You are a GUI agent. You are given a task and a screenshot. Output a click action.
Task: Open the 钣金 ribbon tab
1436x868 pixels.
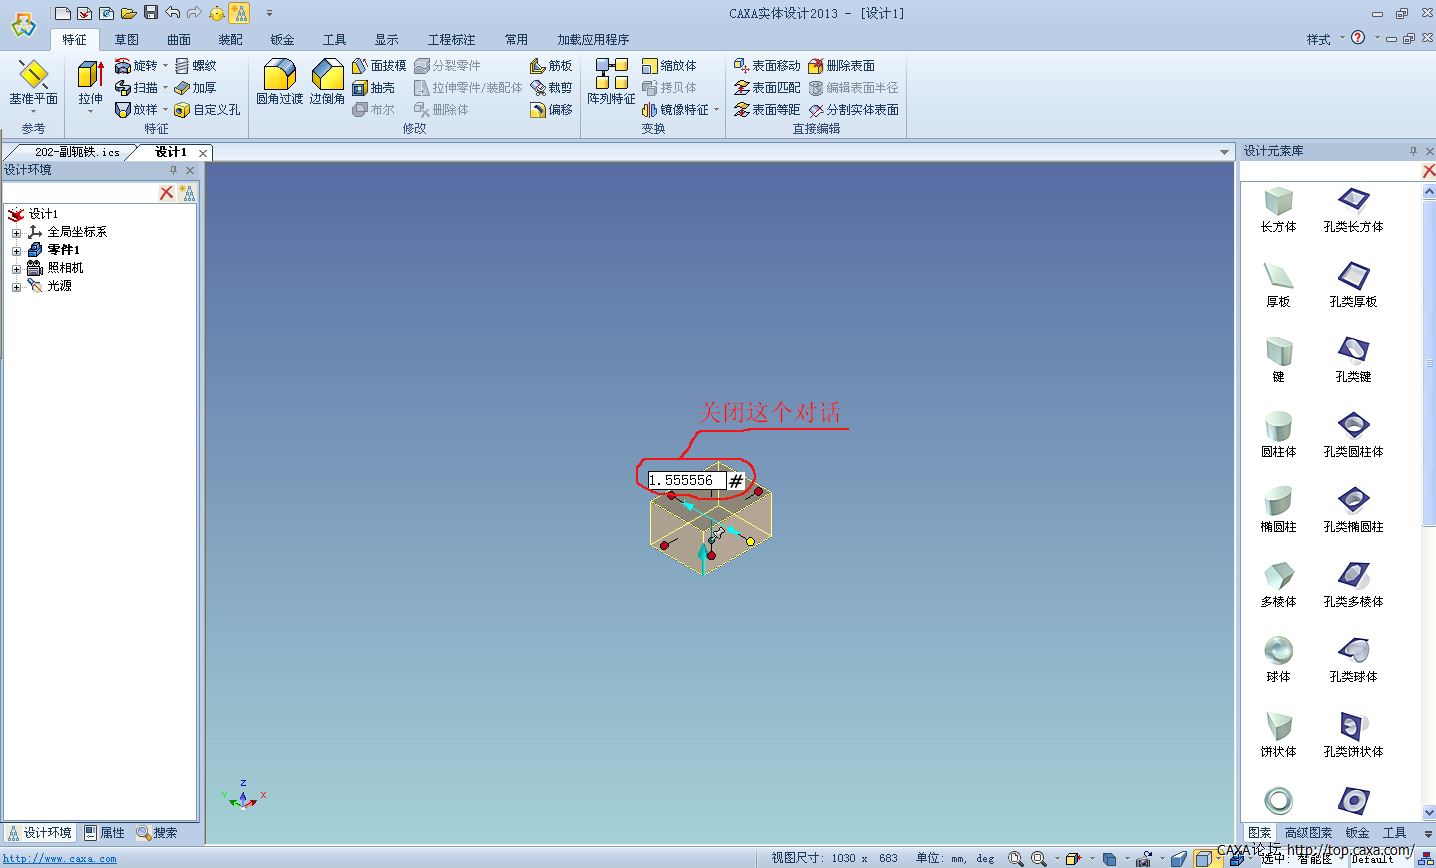coord(283,40)
